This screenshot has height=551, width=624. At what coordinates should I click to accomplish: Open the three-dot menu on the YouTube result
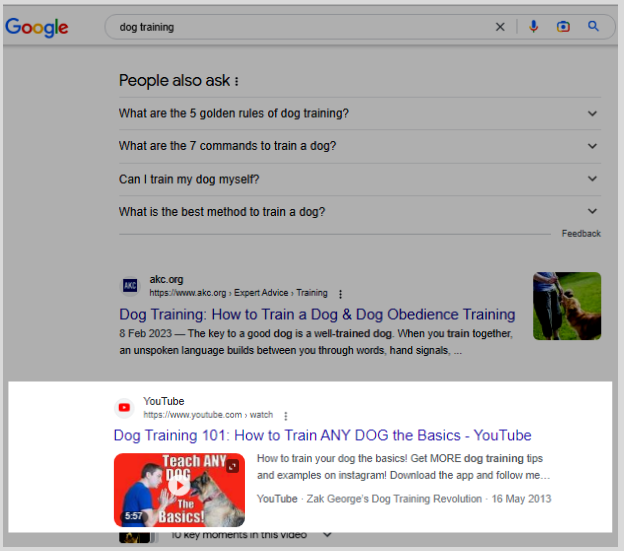pyautogui.click(x=286, y=416)
